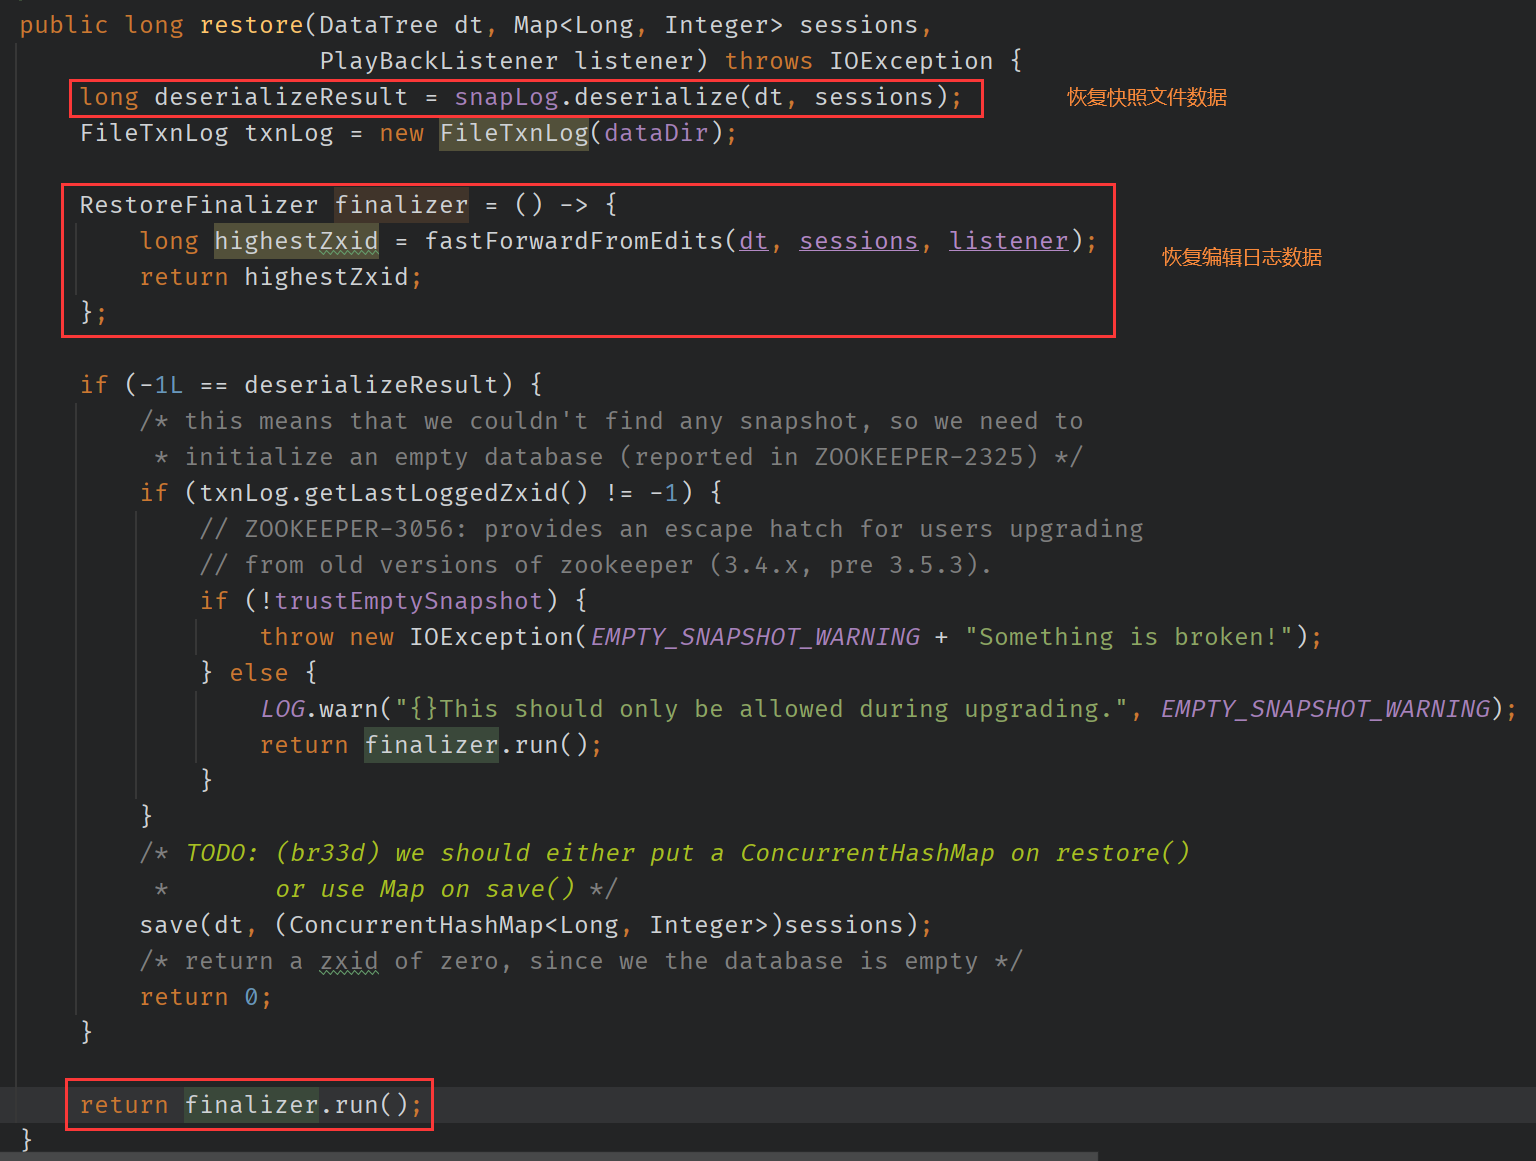Click ZOOKEEPER-3056 in the comment
The image size is (1536, 1161).
(348, 529)
